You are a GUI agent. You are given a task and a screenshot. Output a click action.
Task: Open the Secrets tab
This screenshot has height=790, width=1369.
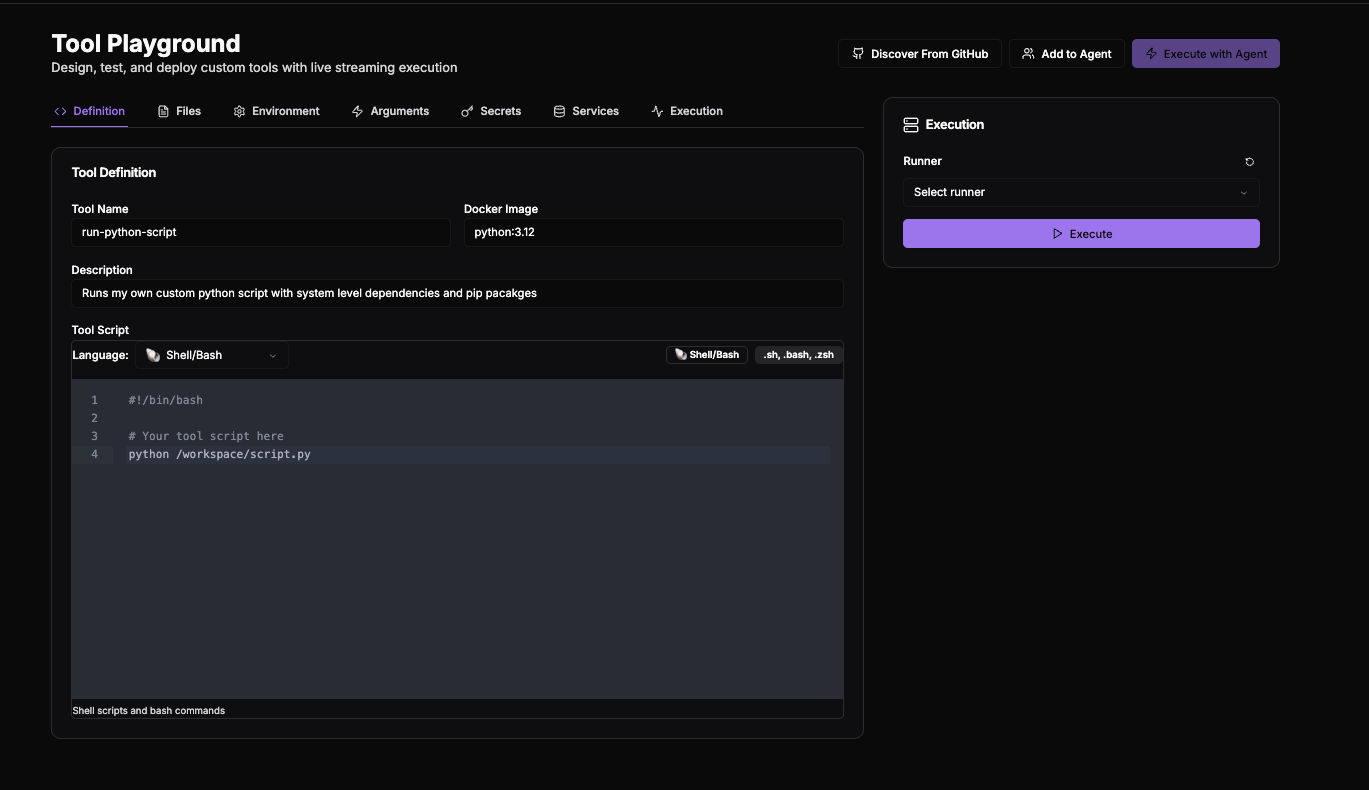(491, 111)
